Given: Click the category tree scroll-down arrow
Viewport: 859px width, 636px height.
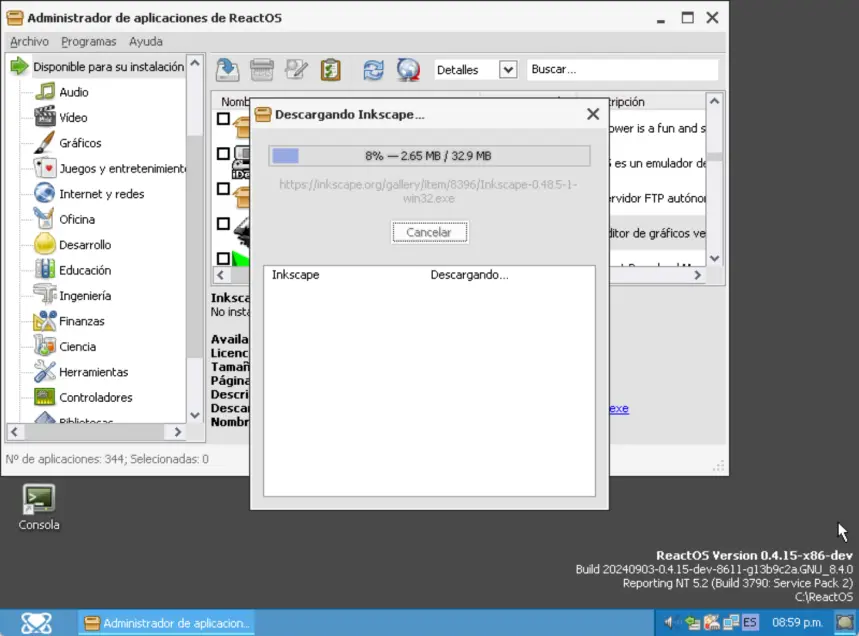Looking at the screenshot, I should (194, 415).
